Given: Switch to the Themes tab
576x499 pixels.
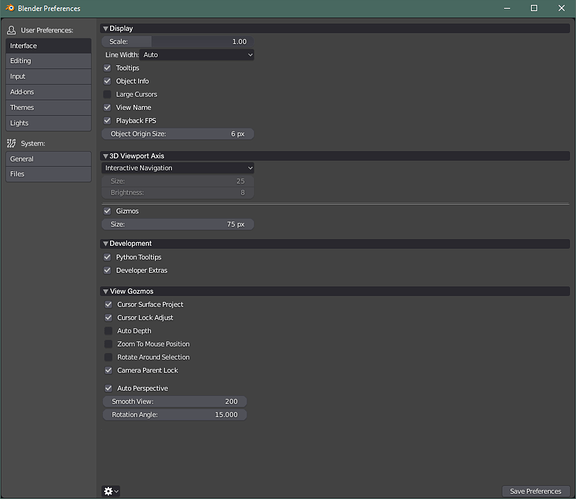Looking at the screenshot, I should click(x=48, y=108).
